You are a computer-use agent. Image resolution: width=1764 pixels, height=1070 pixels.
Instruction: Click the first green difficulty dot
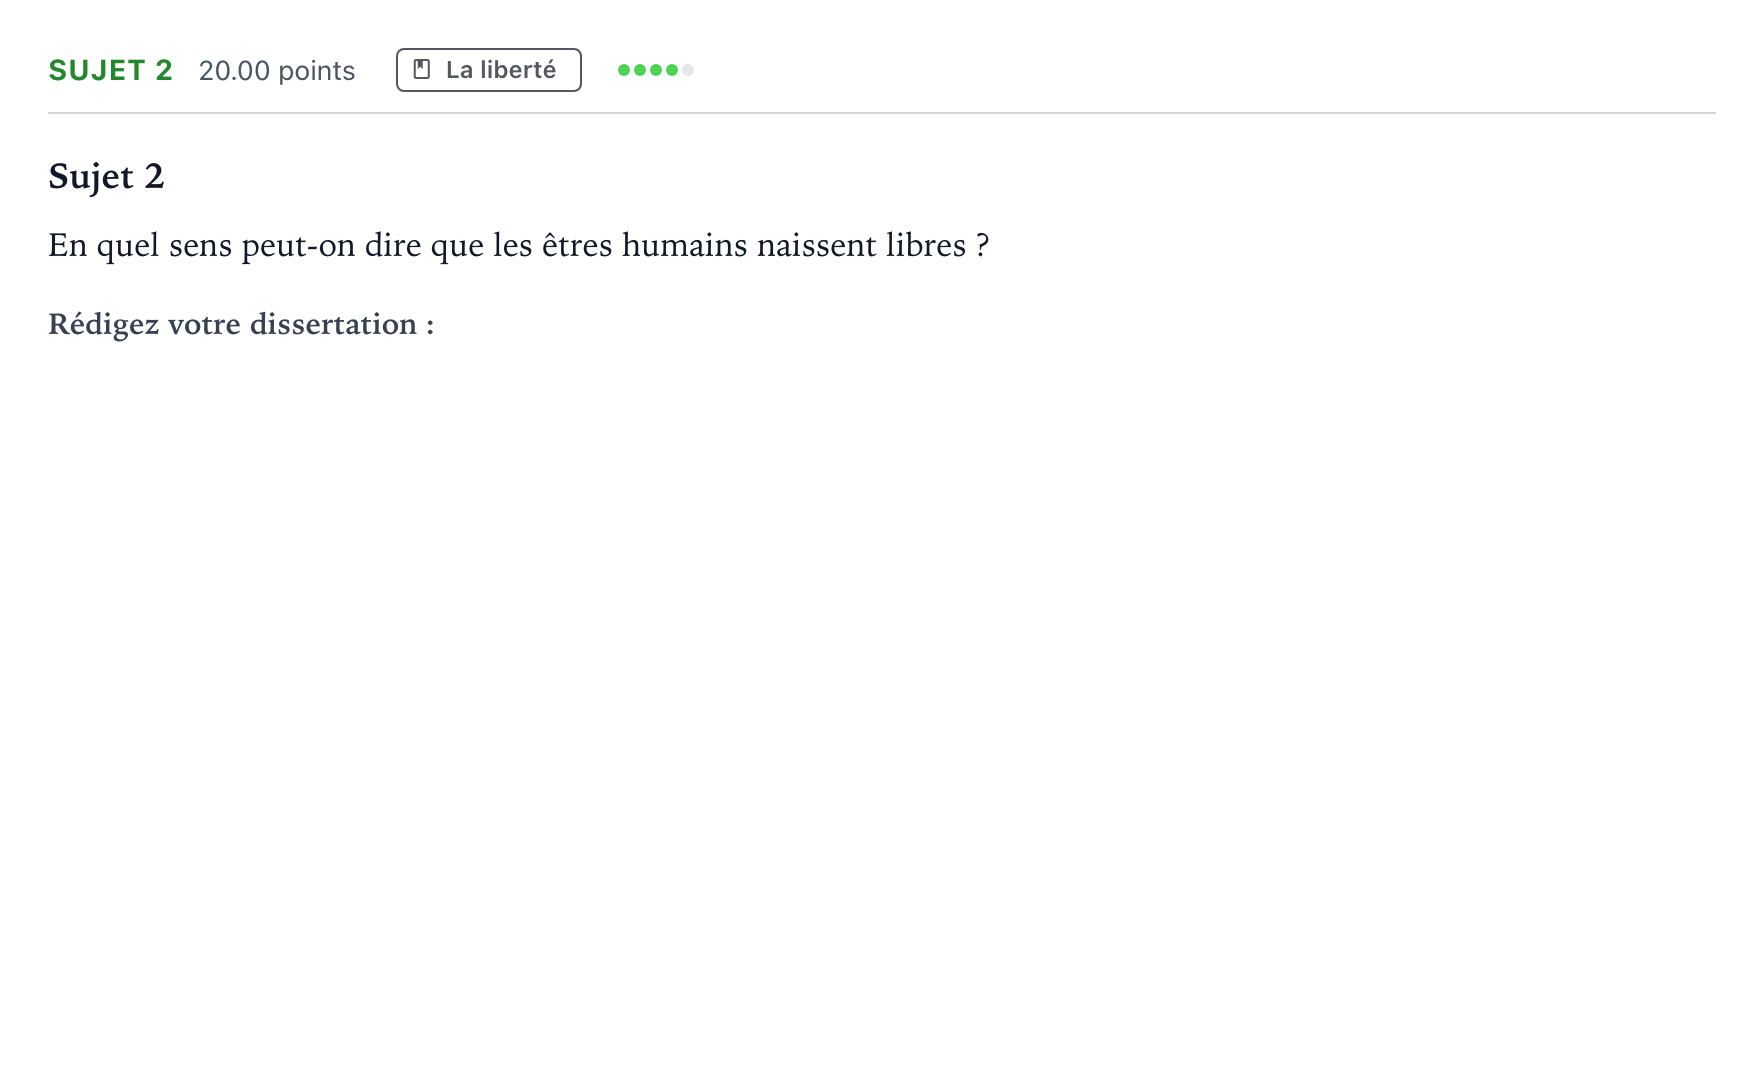click(x=624, y=70)
